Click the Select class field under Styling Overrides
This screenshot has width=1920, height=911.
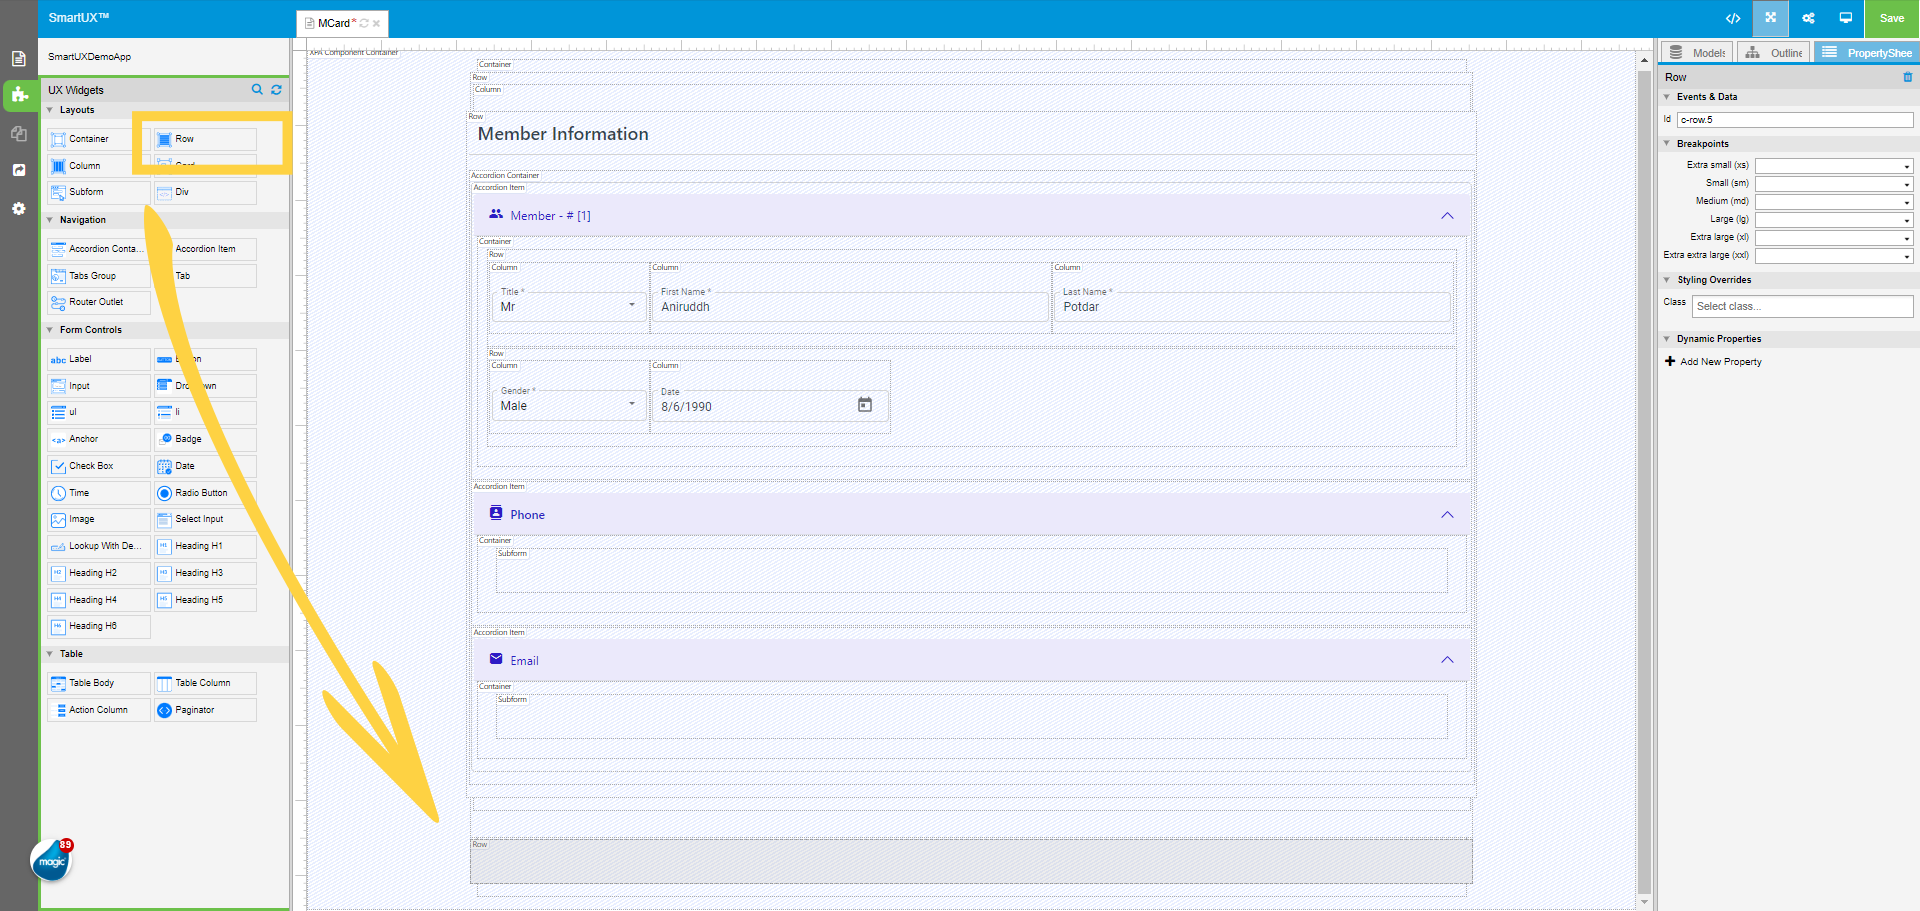(1802, 306)
